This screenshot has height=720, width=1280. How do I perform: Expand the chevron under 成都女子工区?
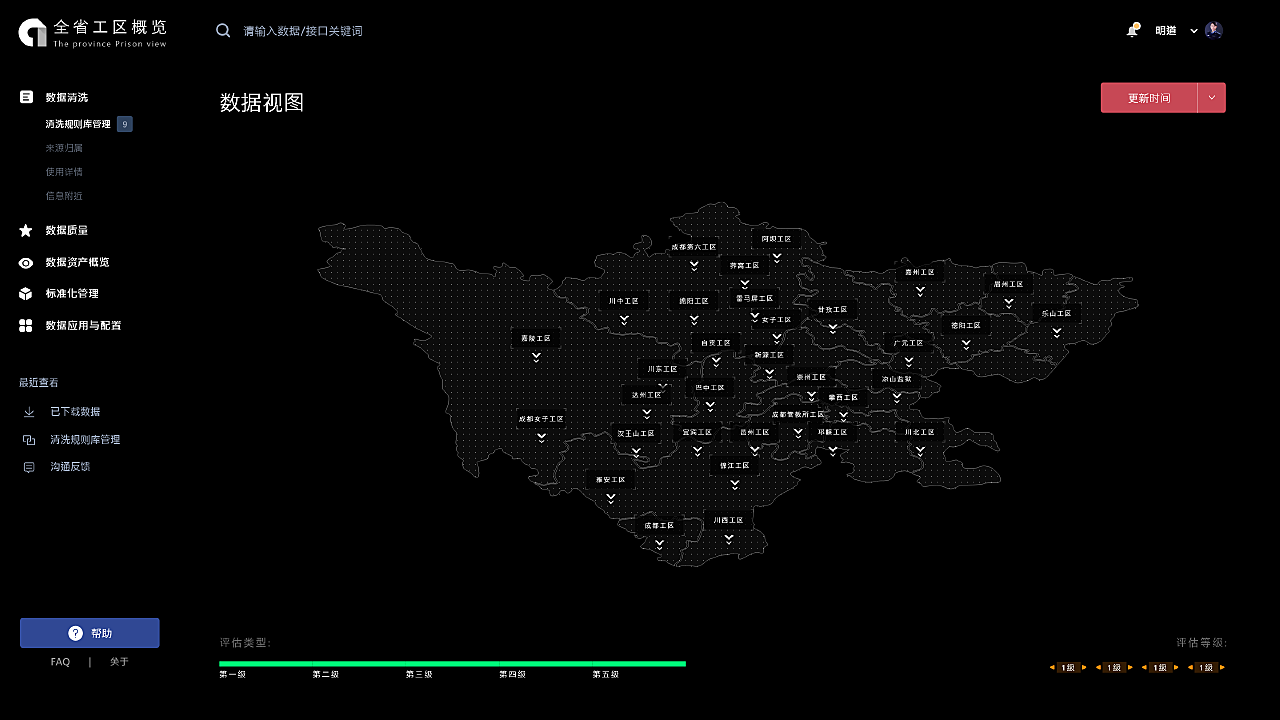tap(541, 437)
